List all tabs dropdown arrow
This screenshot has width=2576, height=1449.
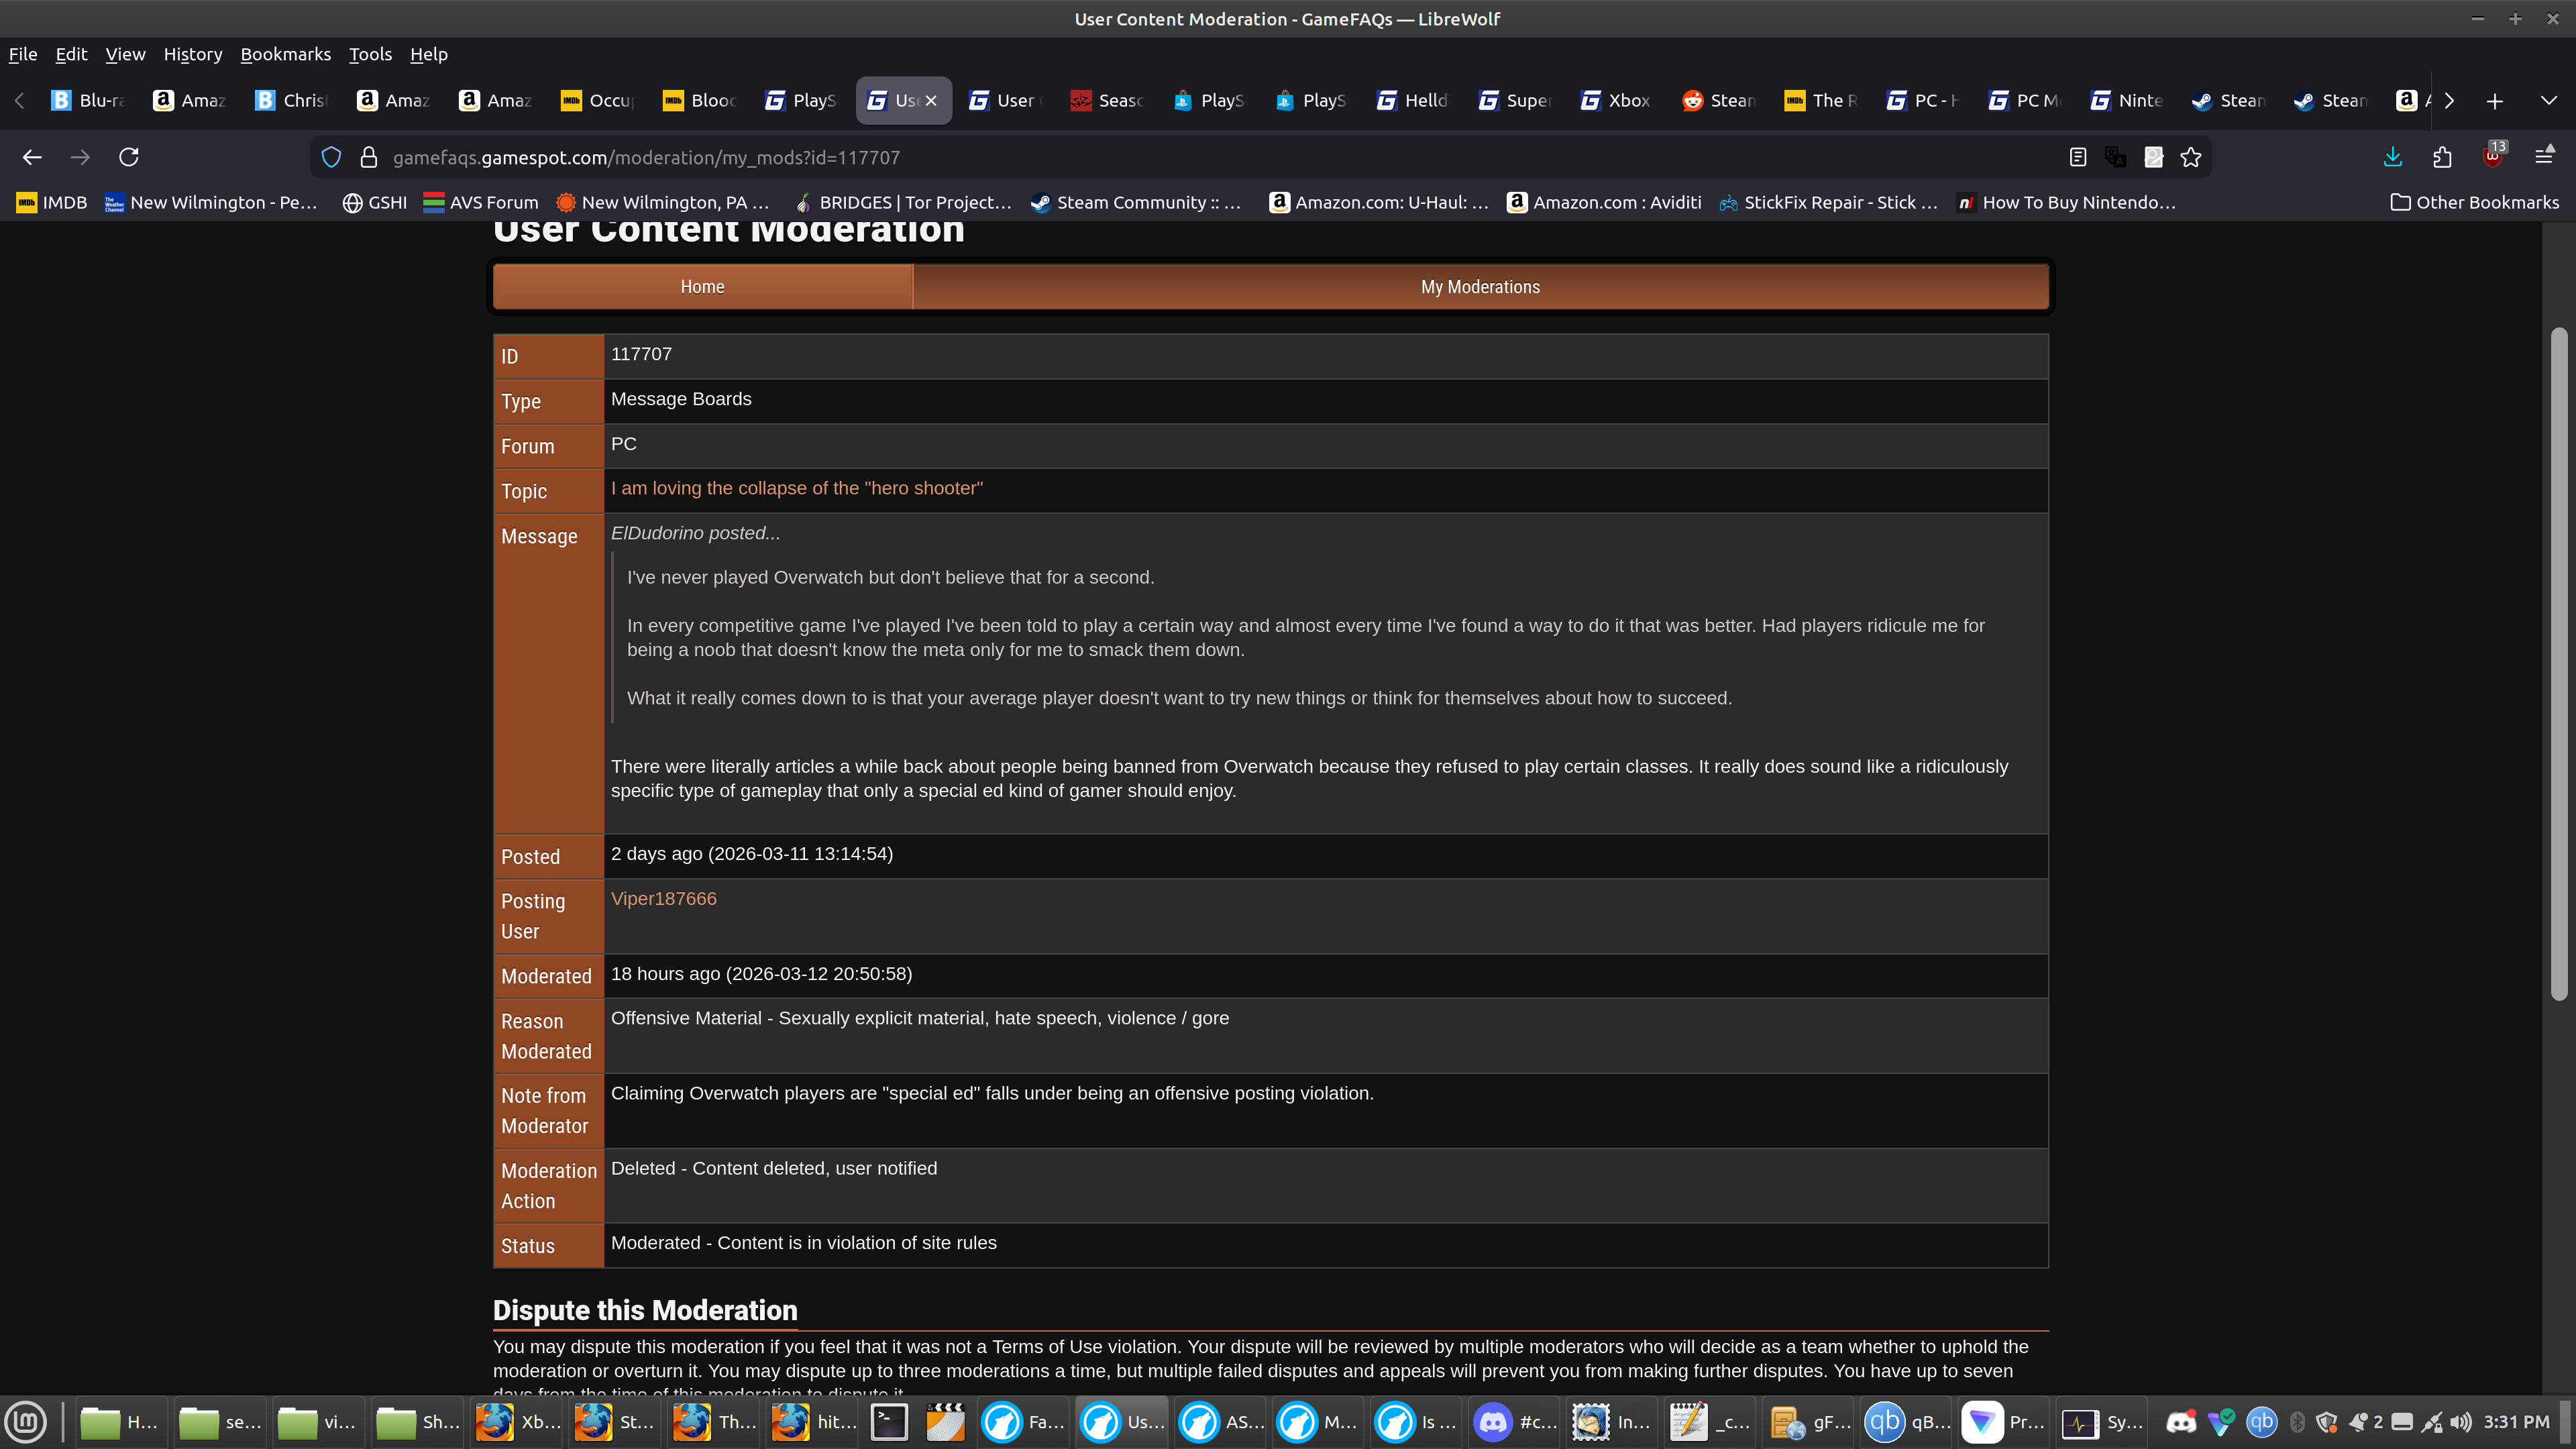tap(2548, 100)
